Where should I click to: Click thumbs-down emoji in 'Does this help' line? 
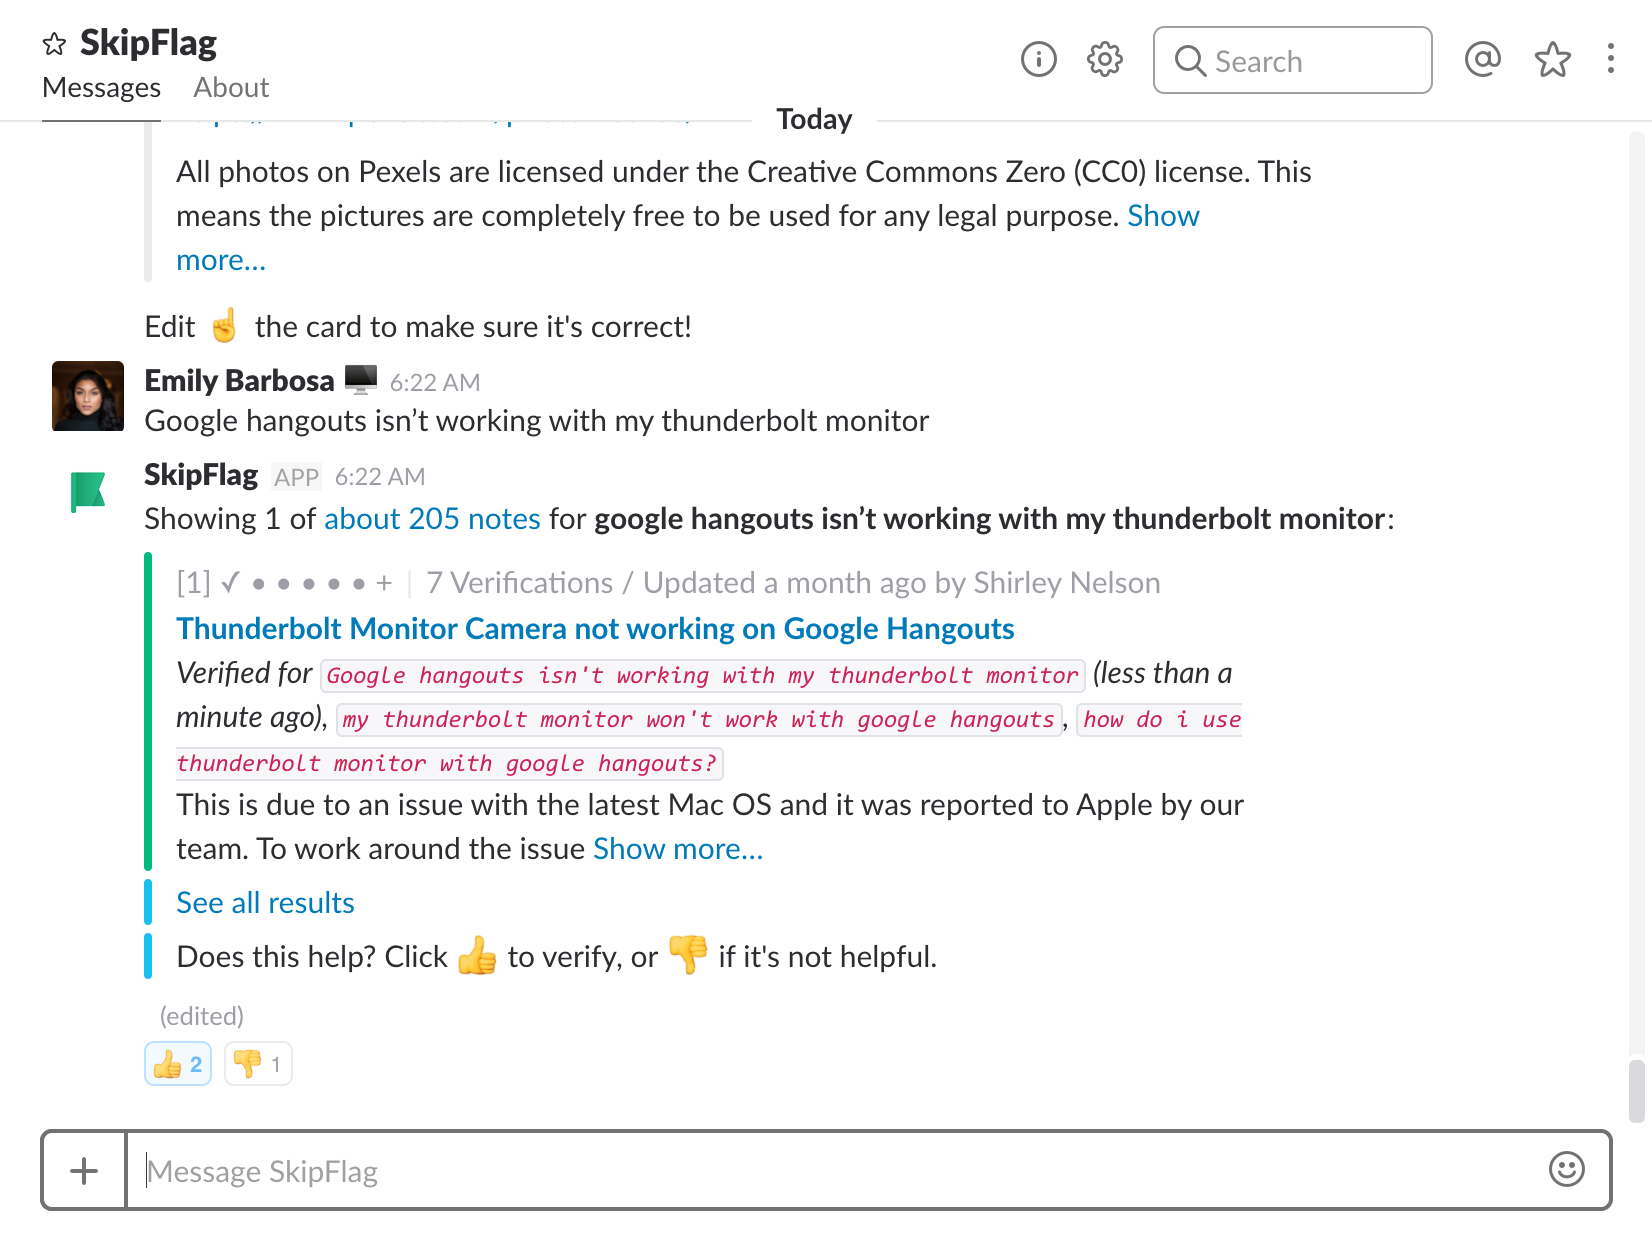click(x=688, y=956)
